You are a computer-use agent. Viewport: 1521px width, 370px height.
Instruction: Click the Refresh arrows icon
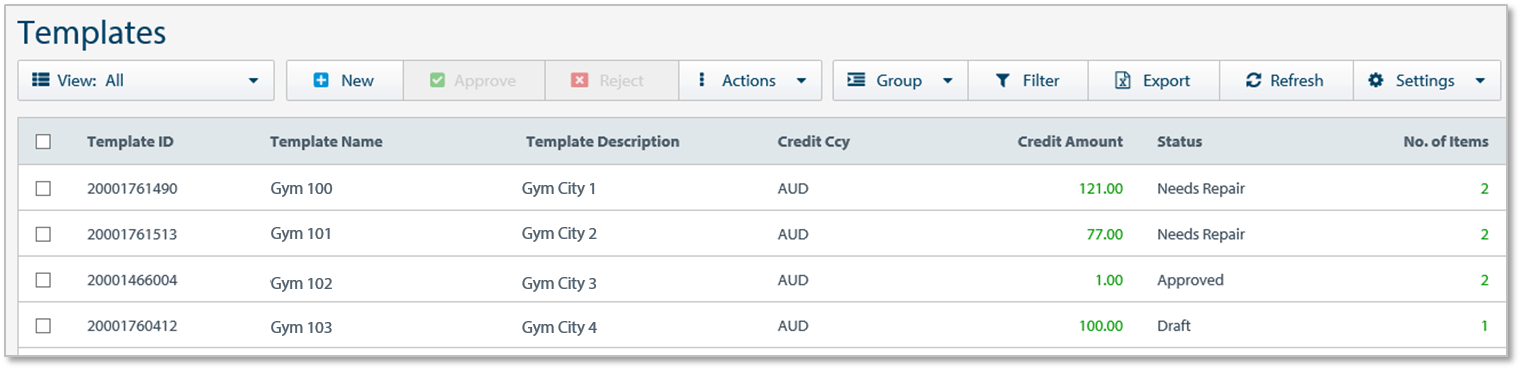[1253, 81]
